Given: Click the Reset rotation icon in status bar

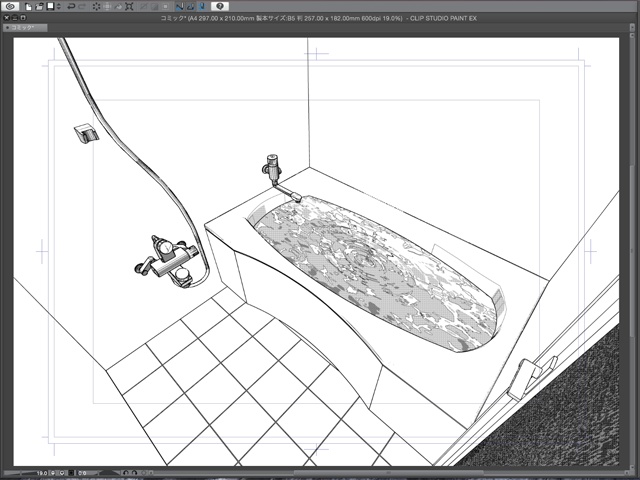Looking at the screenshot, I should click(144, 473).
